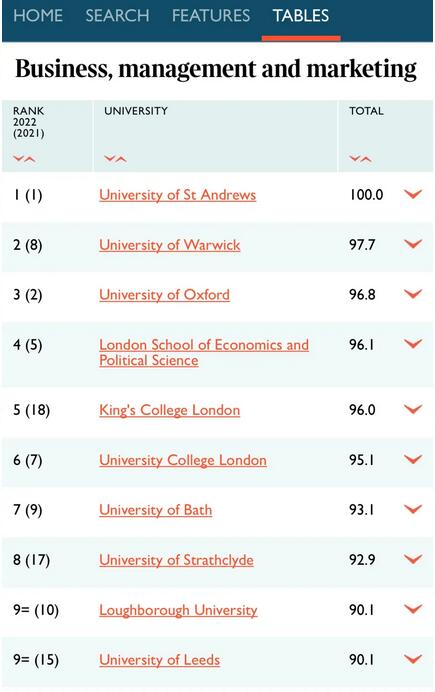Expand King's College London row chevron

[x=413, y=410]
